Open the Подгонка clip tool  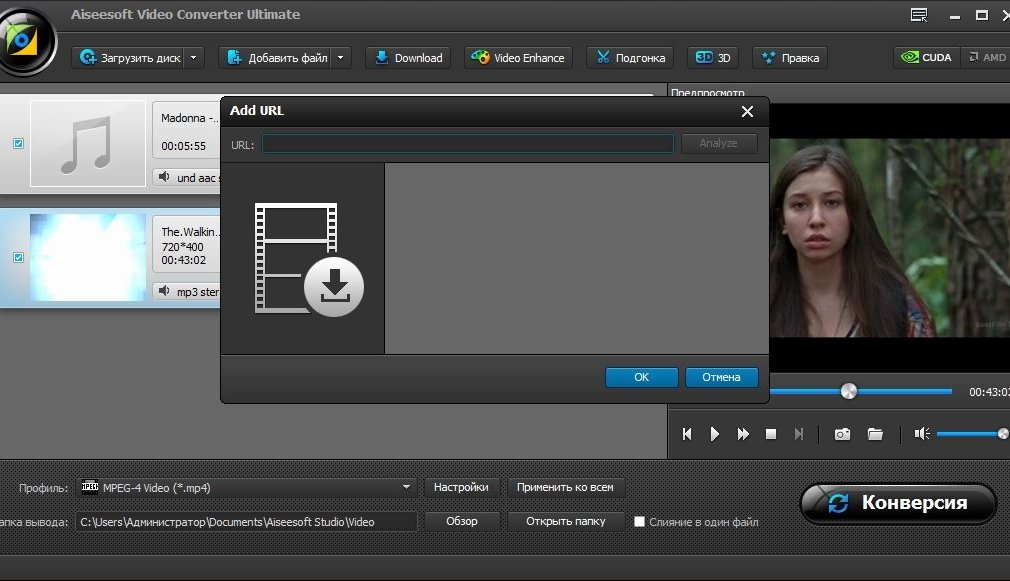pyautogui.click(x=630, y=58)
